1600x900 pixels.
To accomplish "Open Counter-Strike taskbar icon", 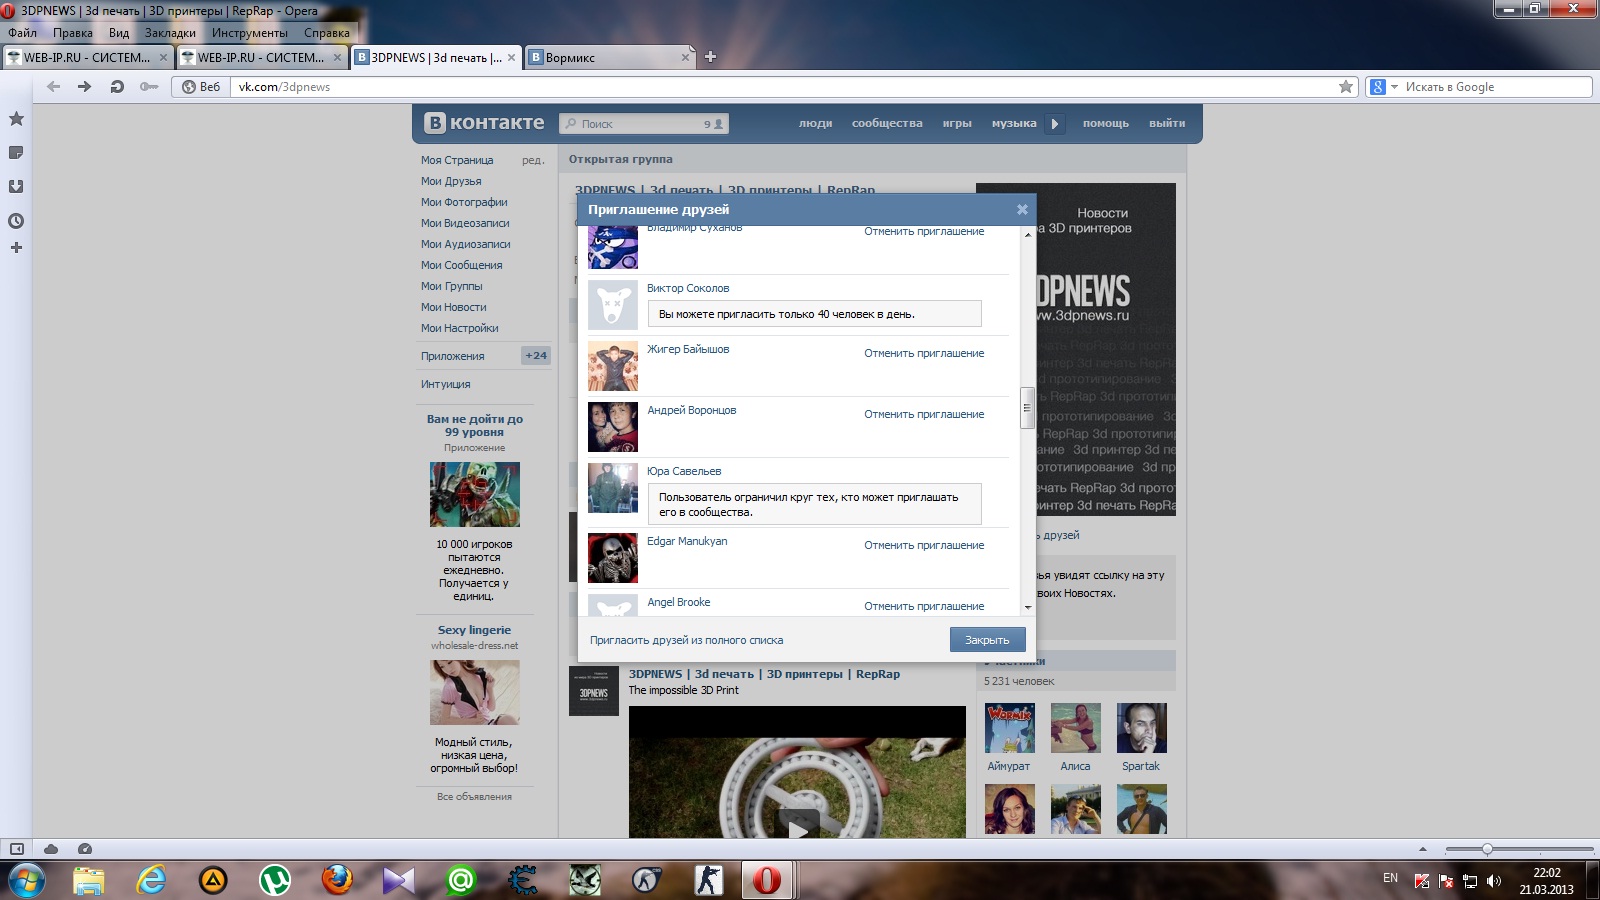I will pos(709,880).
